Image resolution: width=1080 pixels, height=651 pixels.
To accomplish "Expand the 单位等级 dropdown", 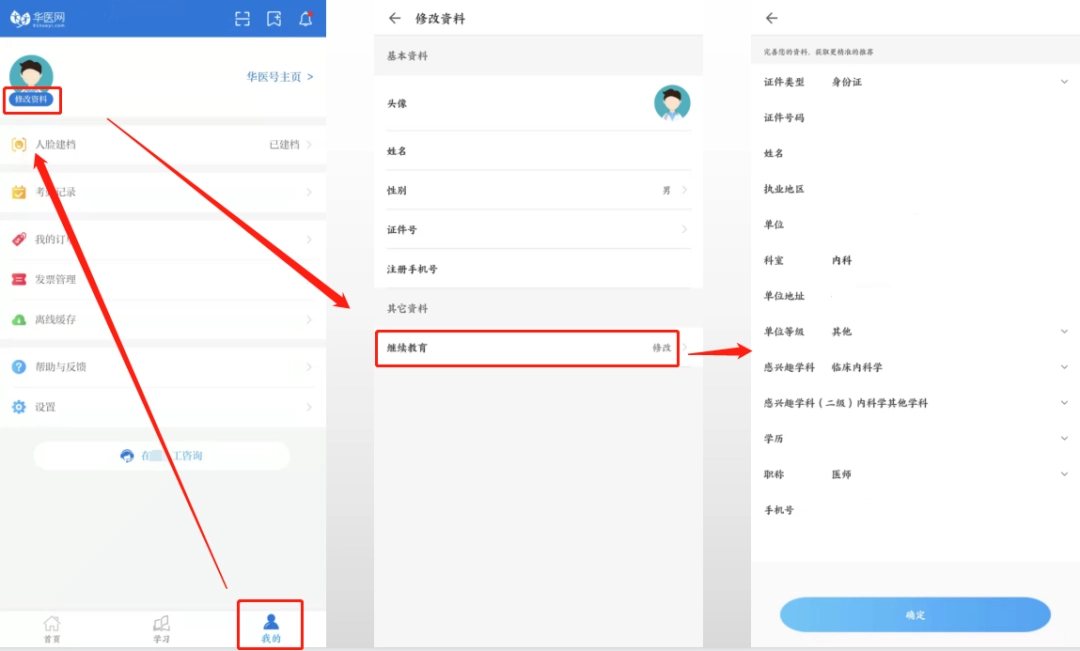I will [x=1064, y=331].
